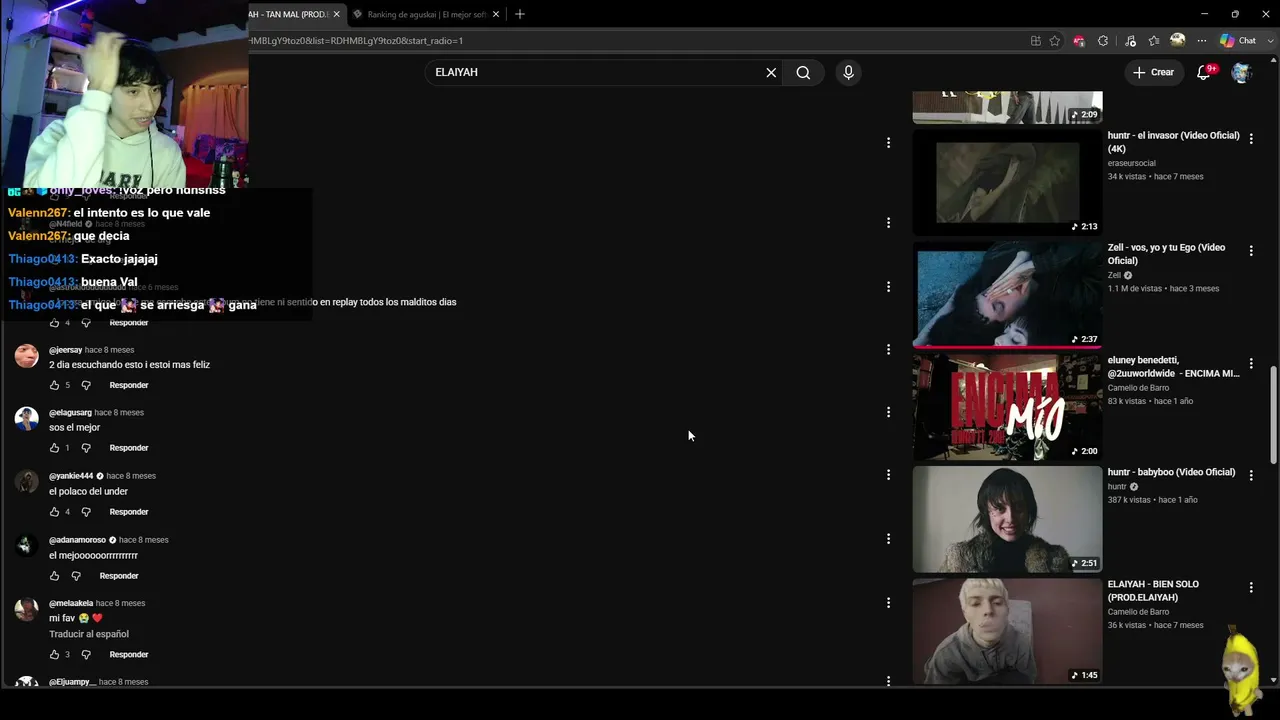
Task: Open the browser profile avatar
Action: [1178, 41]
